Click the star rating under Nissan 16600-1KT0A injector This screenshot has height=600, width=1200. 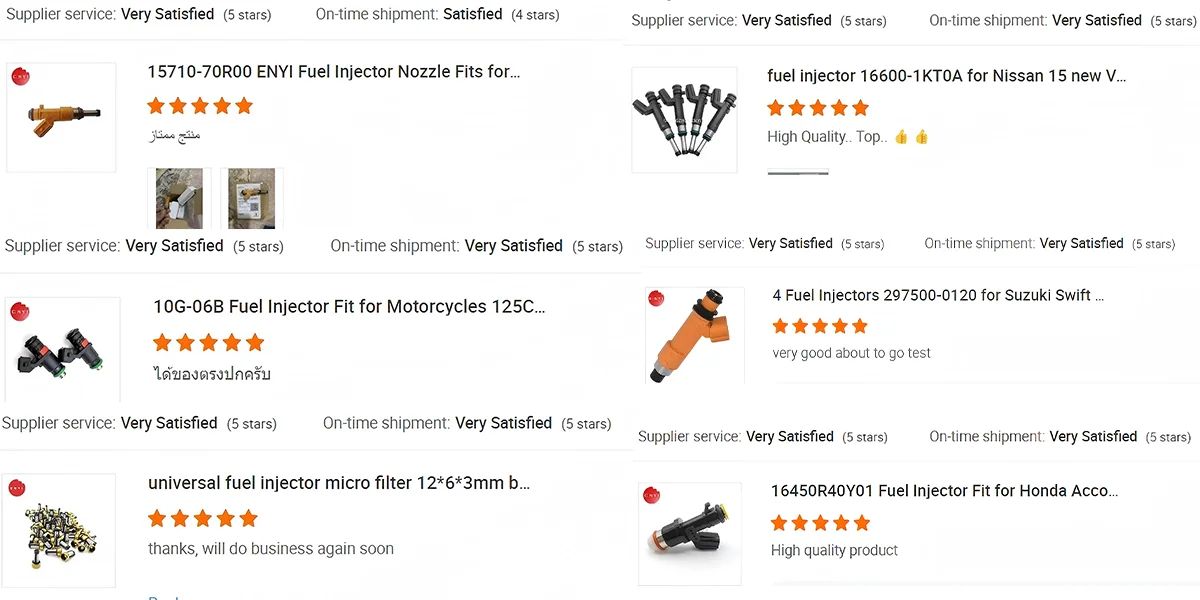[x=818, y=108]
